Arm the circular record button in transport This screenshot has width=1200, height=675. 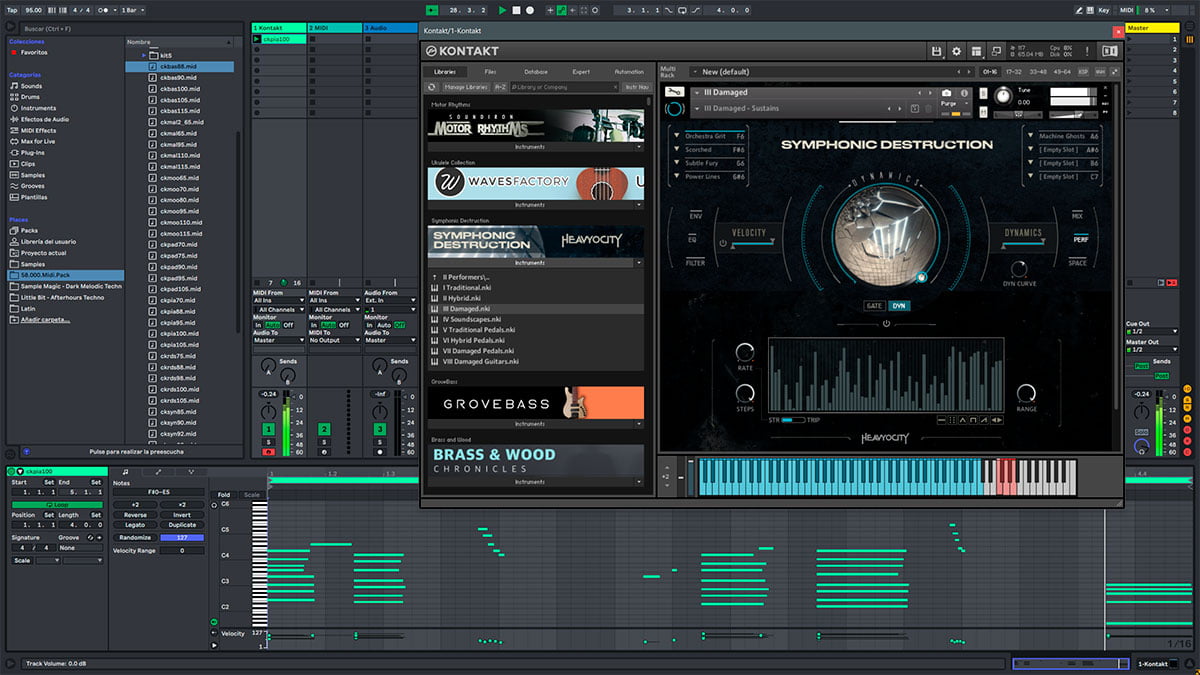(x=530, y=10)
